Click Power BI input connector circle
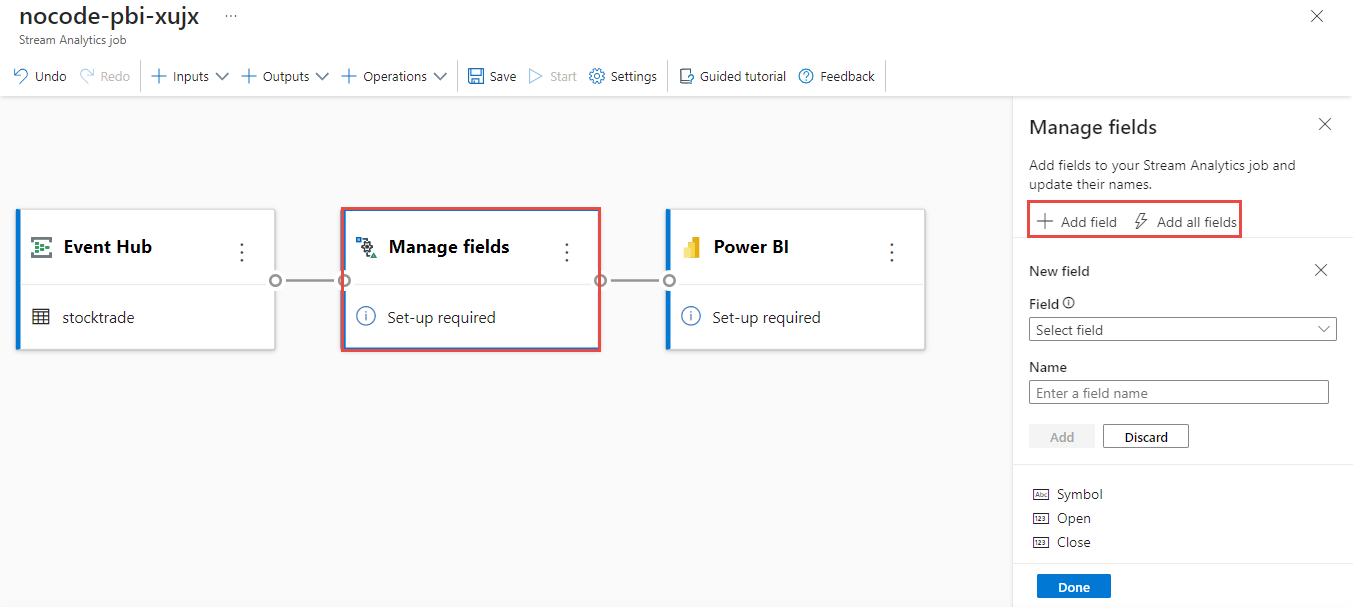 (668, 280)
